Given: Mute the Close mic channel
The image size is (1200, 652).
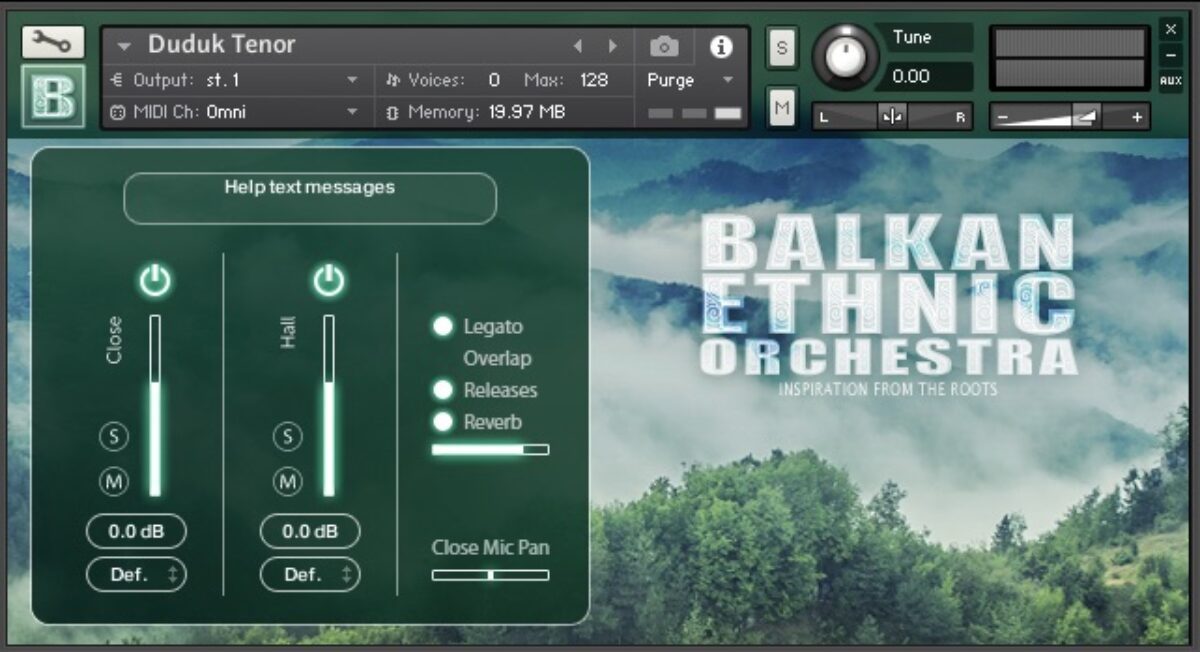Looking at the screenshot, I should [x=114, y=481].
